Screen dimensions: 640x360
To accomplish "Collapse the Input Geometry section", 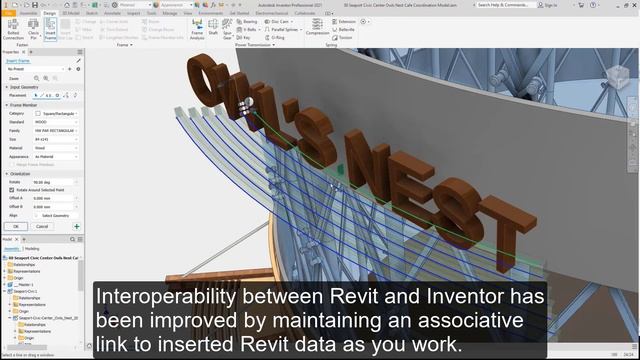I will [x=7, y=87].
